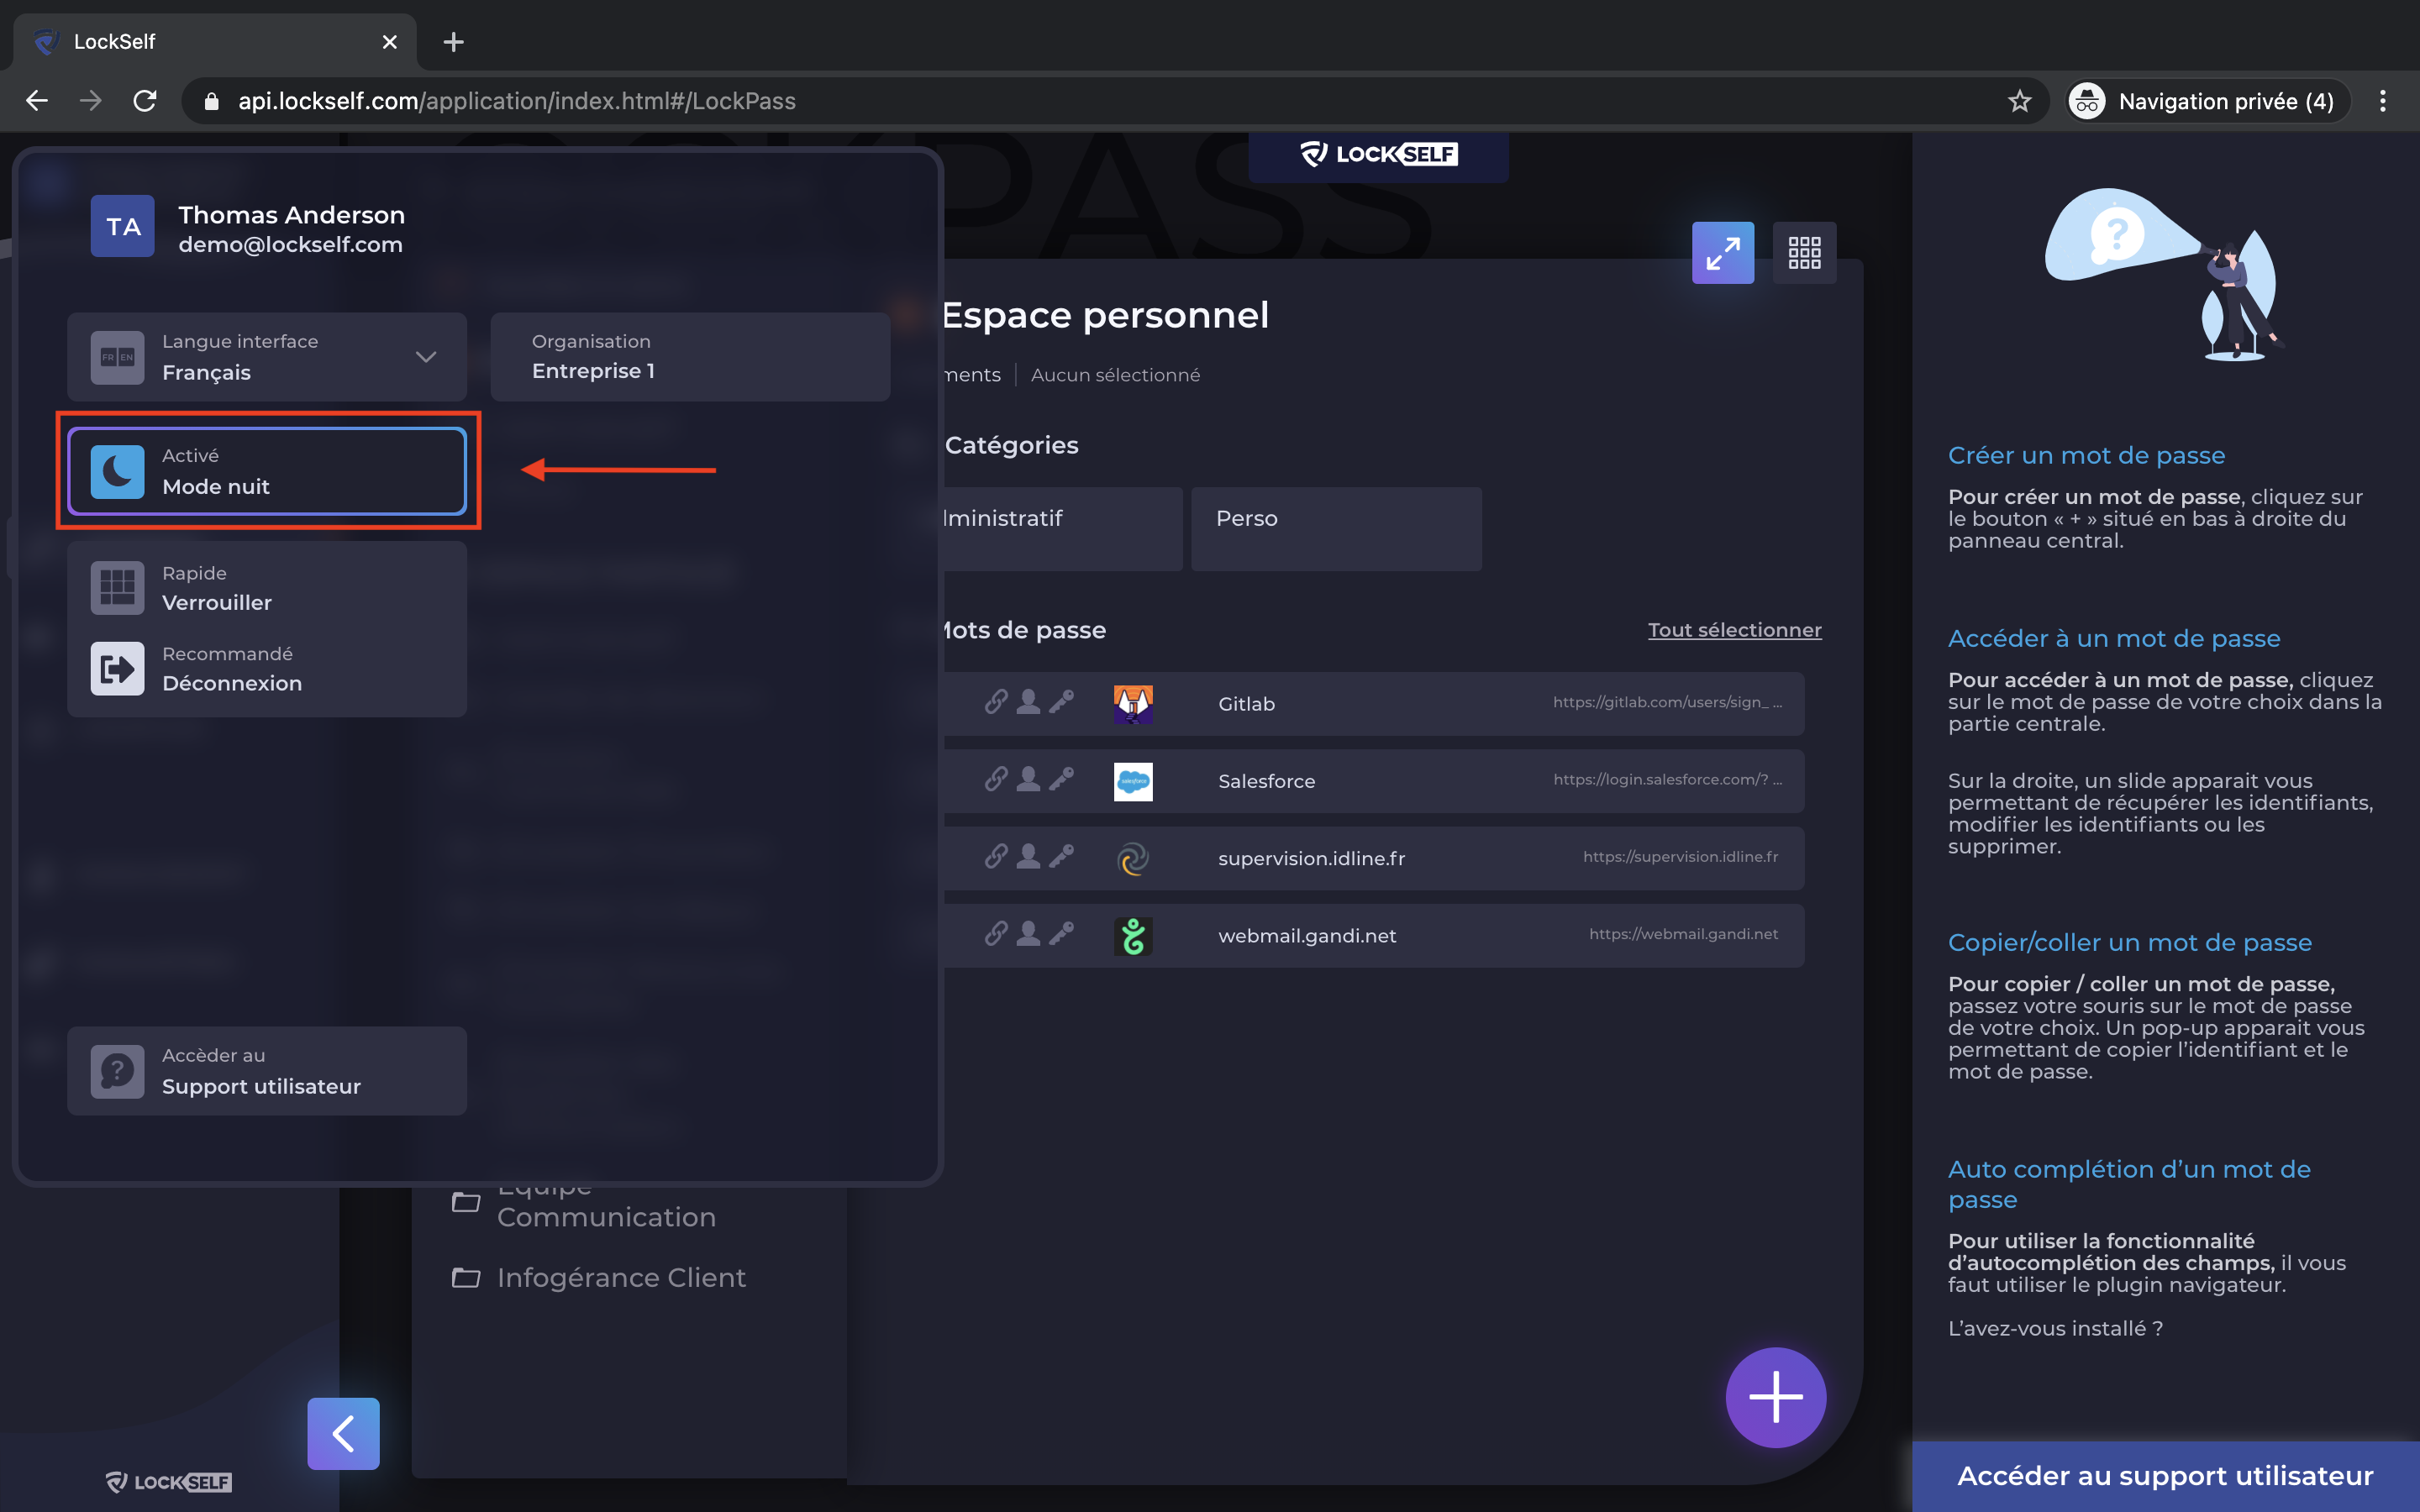Click the key icon on Salesforce row
Screen dimensions: 2420x1512
(x=1061, y=779)
